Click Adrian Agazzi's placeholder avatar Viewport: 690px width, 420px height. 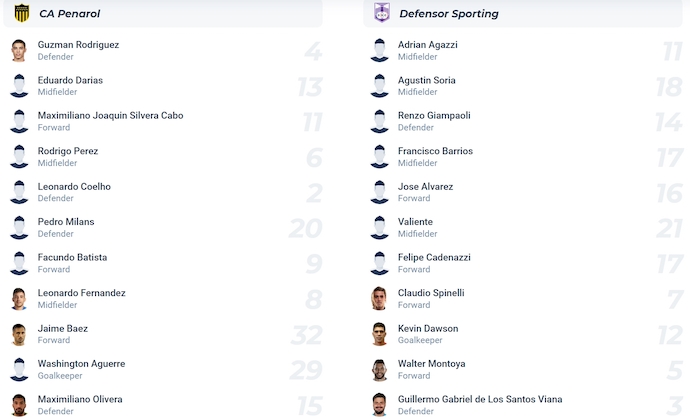(379, 51)
